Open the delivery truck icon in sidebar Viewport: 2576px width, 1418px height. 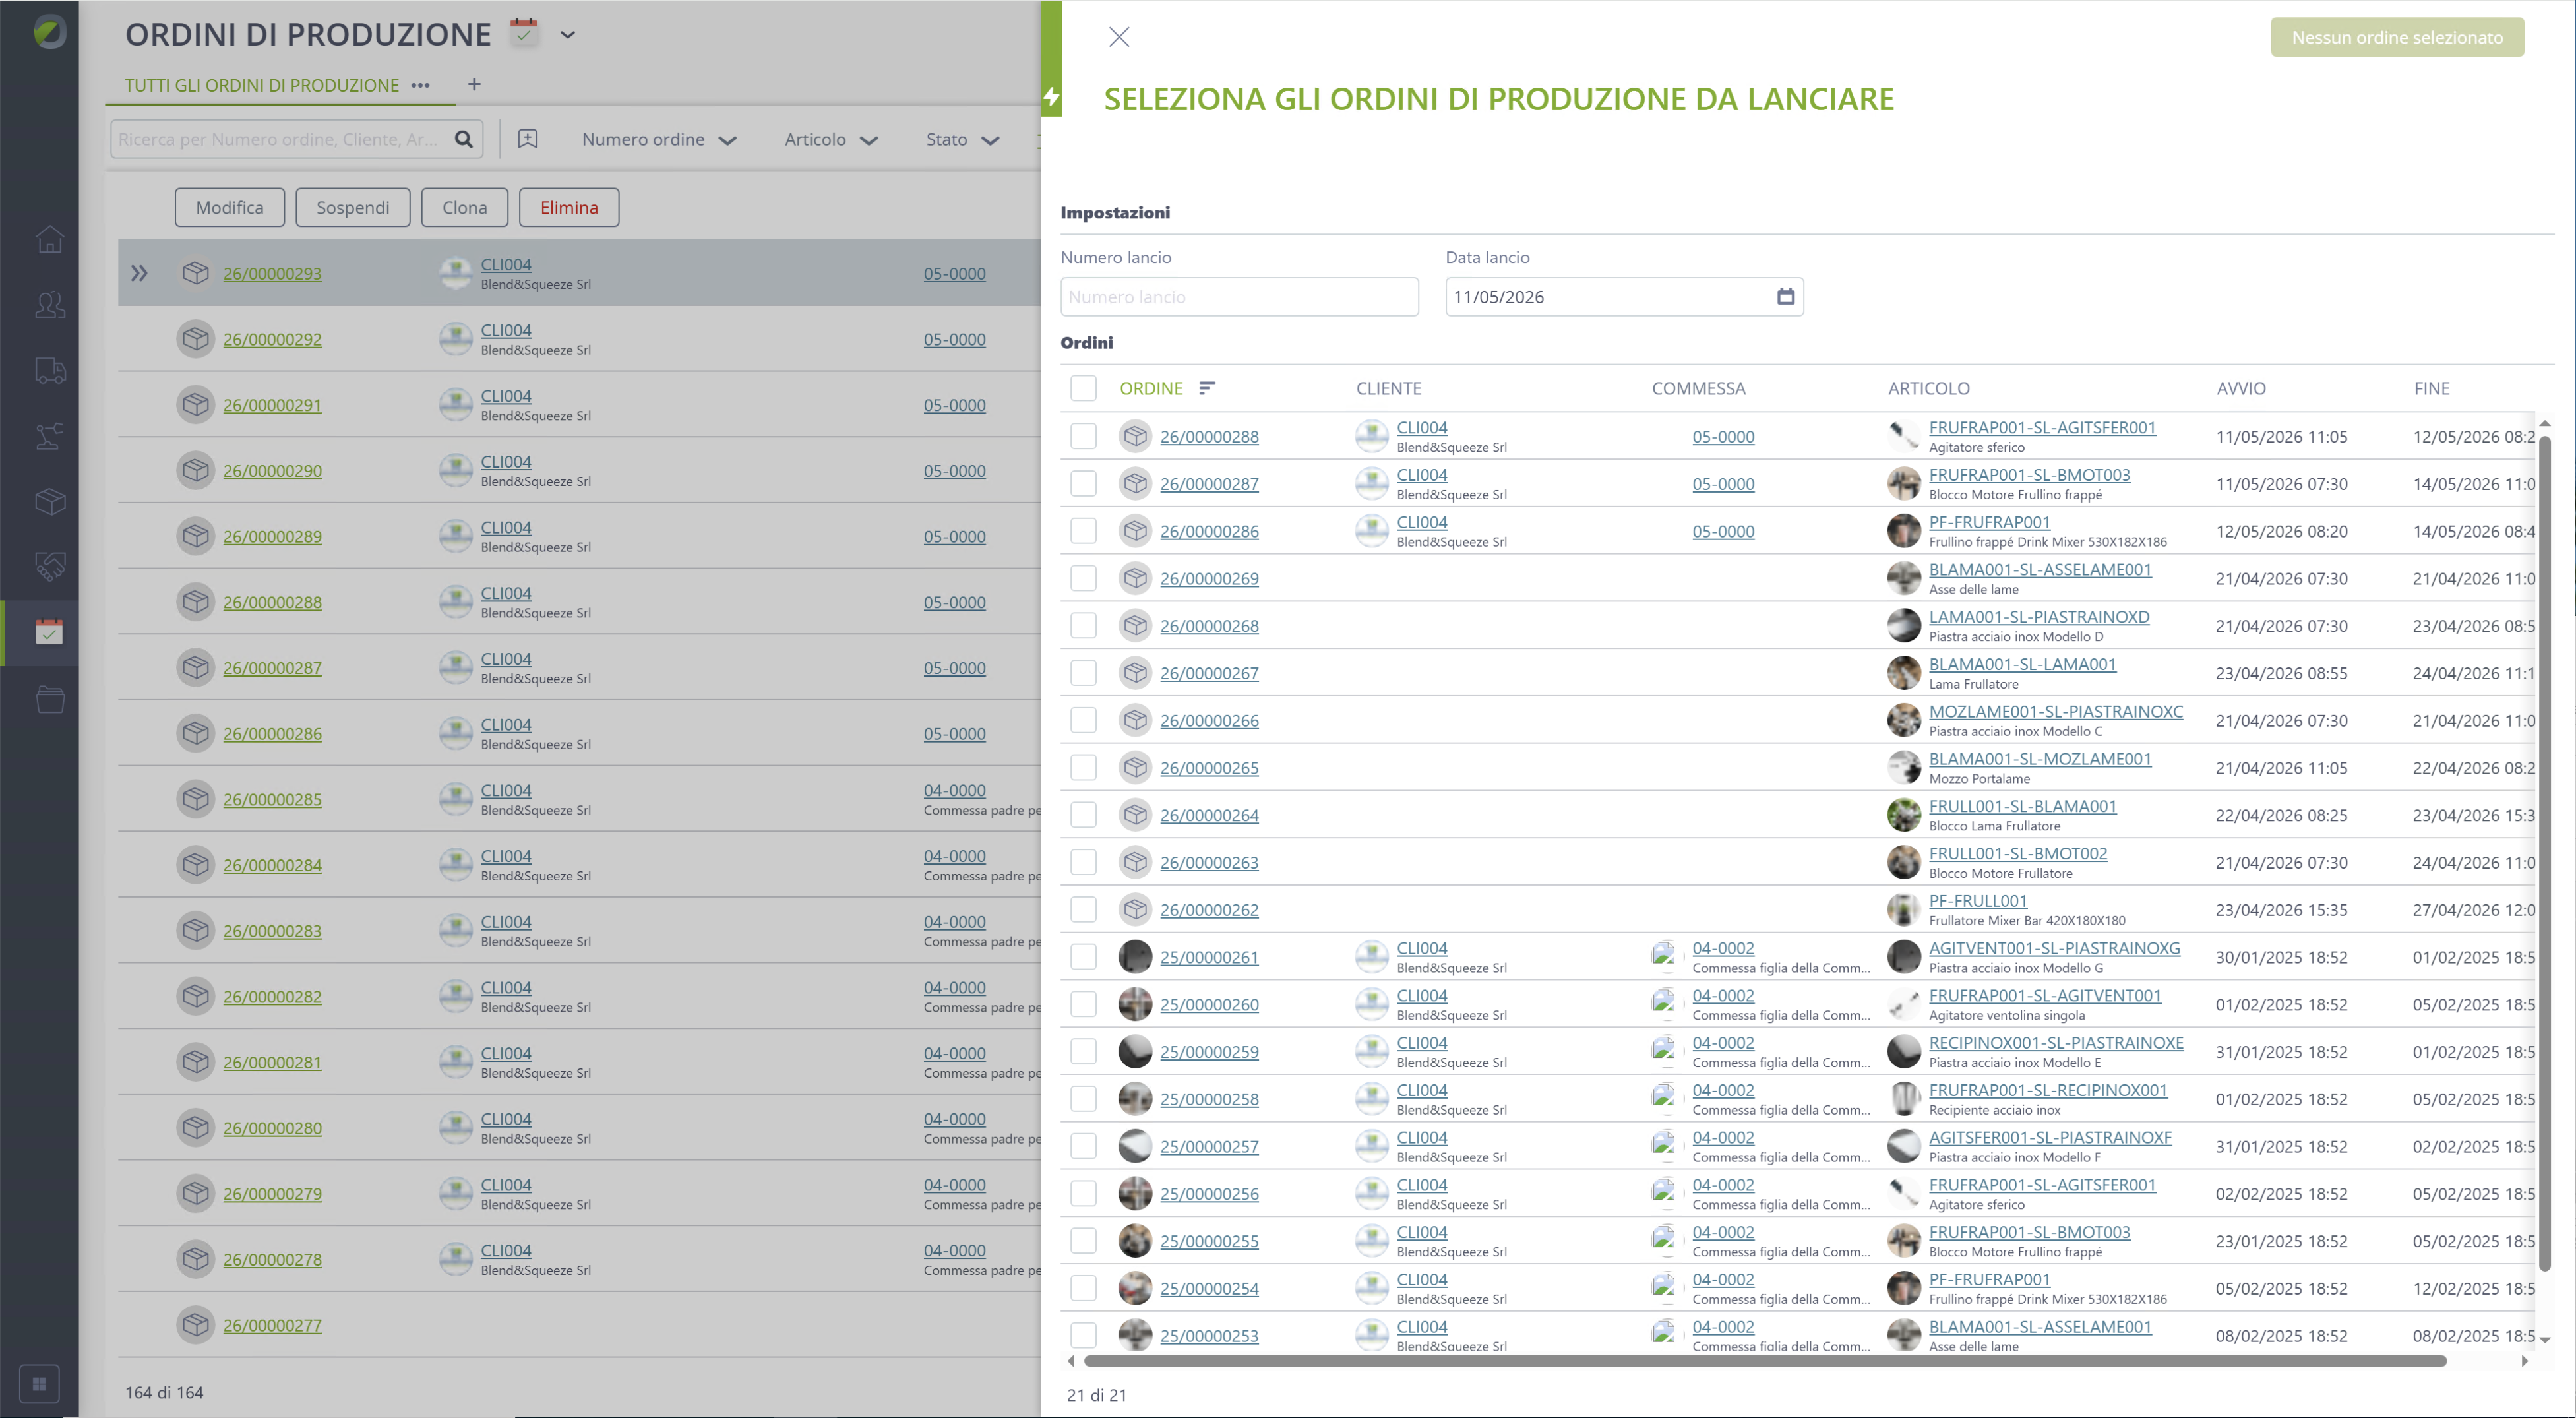click(50, 370)
